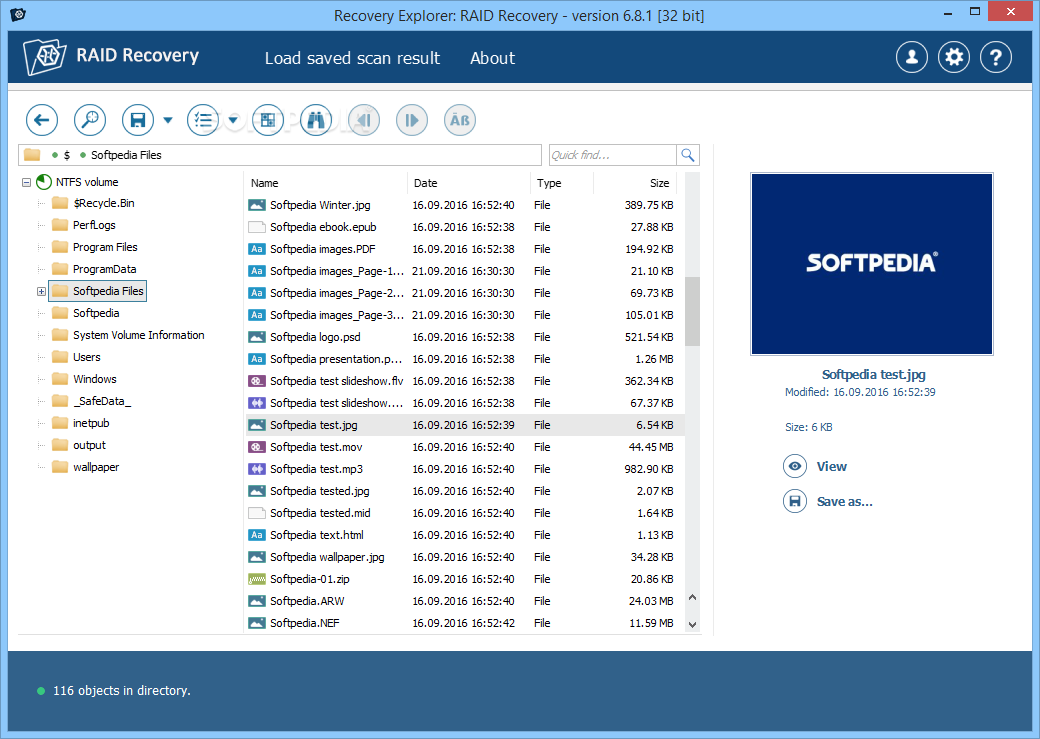Click the find previous toolbar icon

[x=364, y=120]
